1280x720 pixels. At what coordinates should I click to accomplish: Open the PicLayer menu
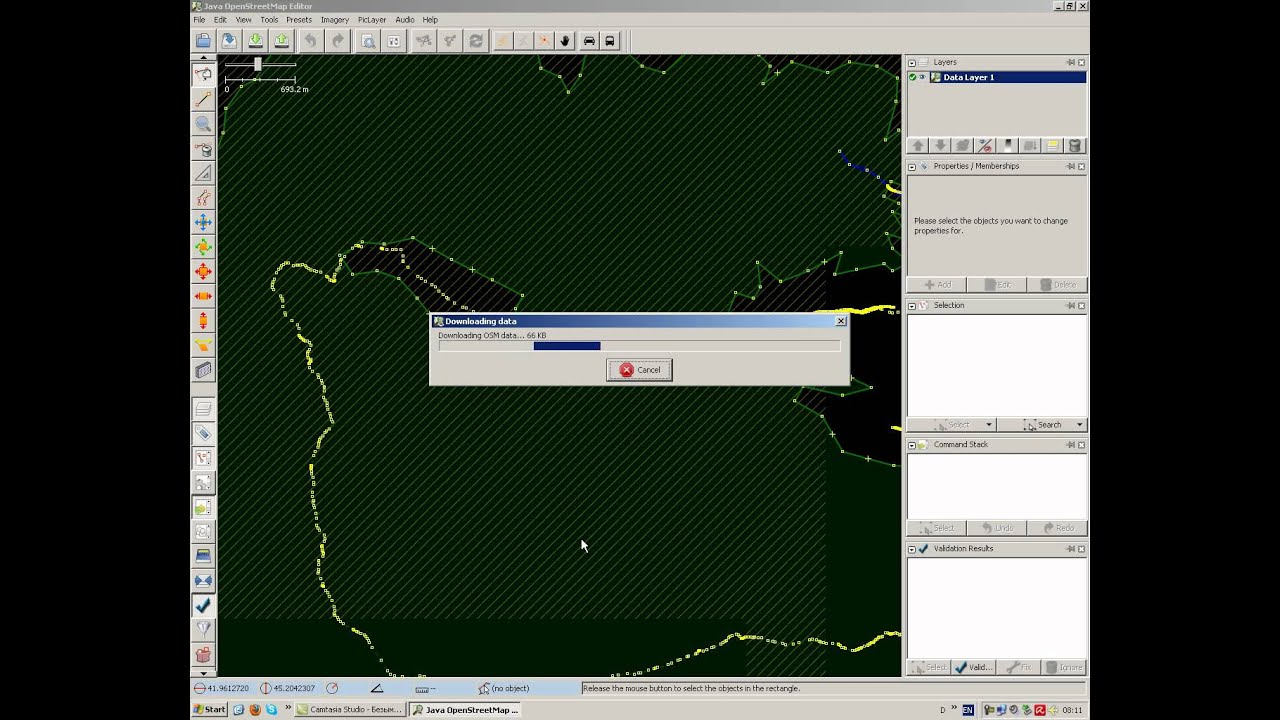click(x=372, y=20)
